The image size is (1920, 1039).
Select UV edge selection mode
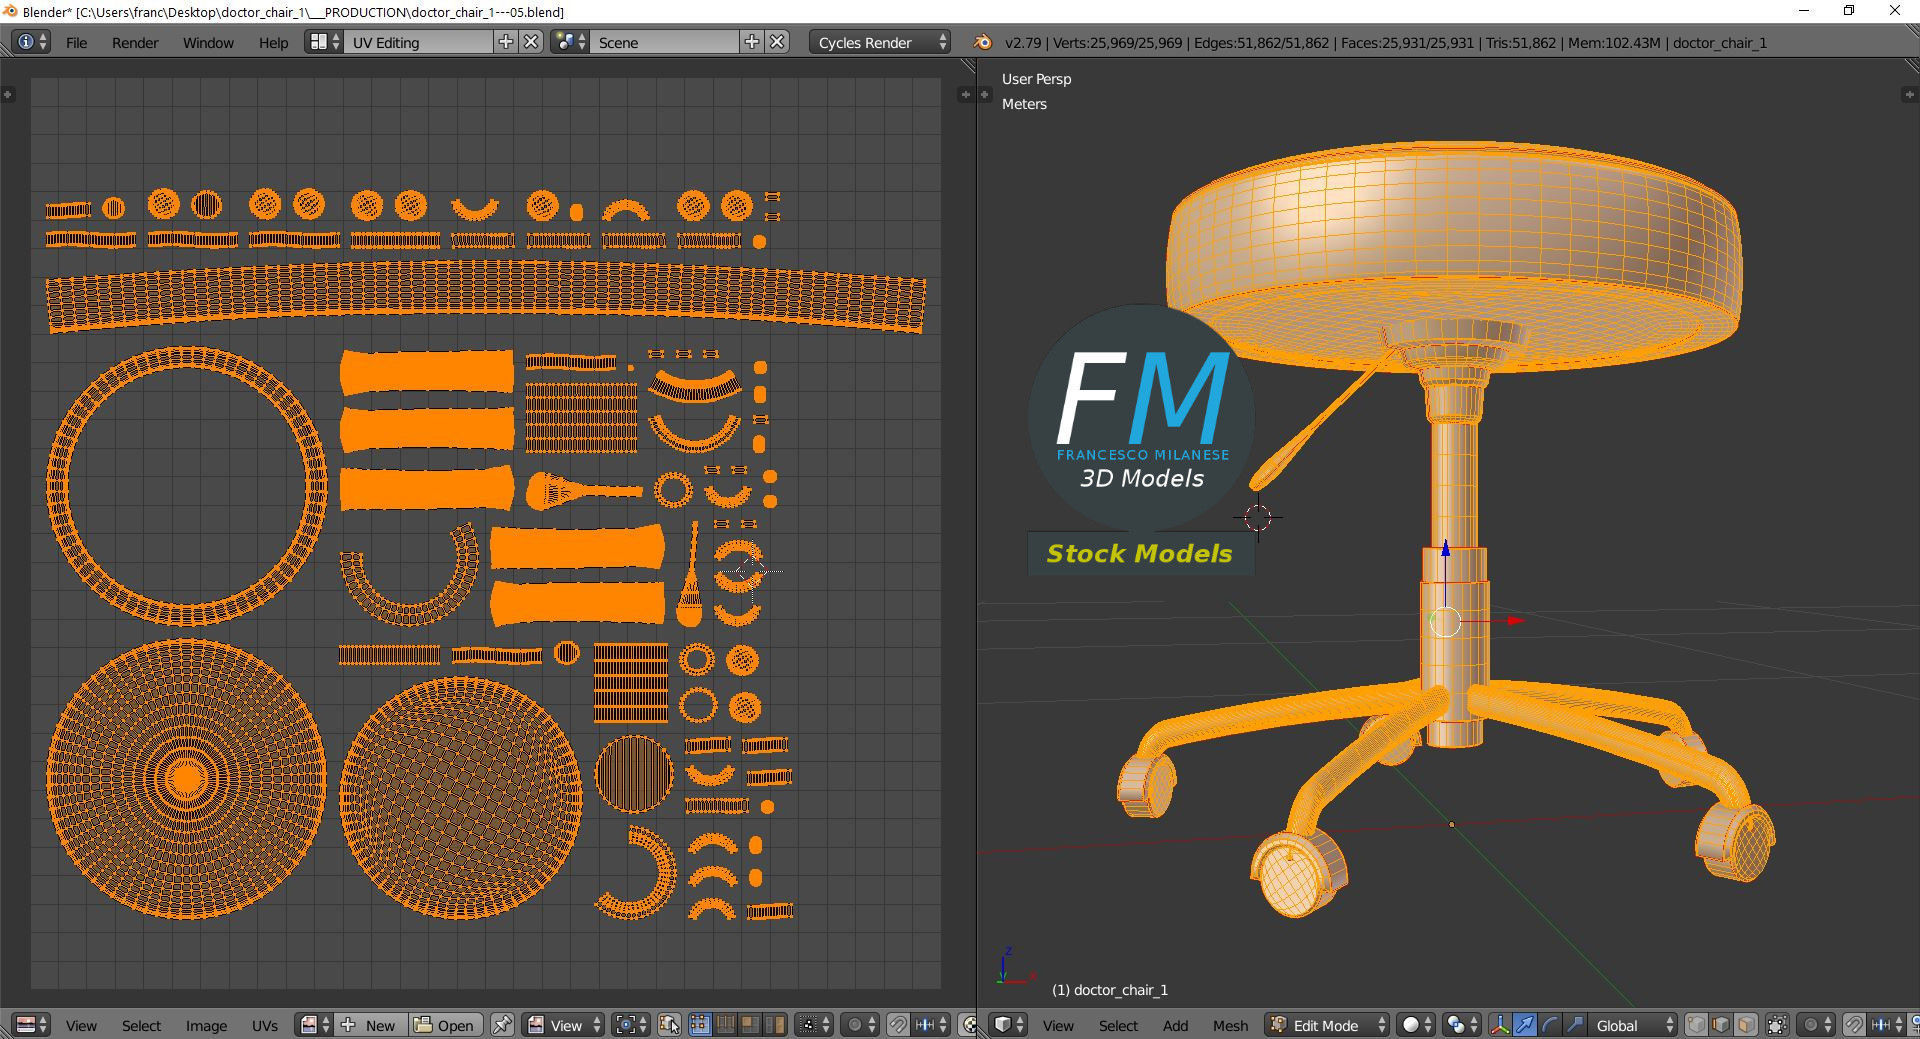(725, 1025)
